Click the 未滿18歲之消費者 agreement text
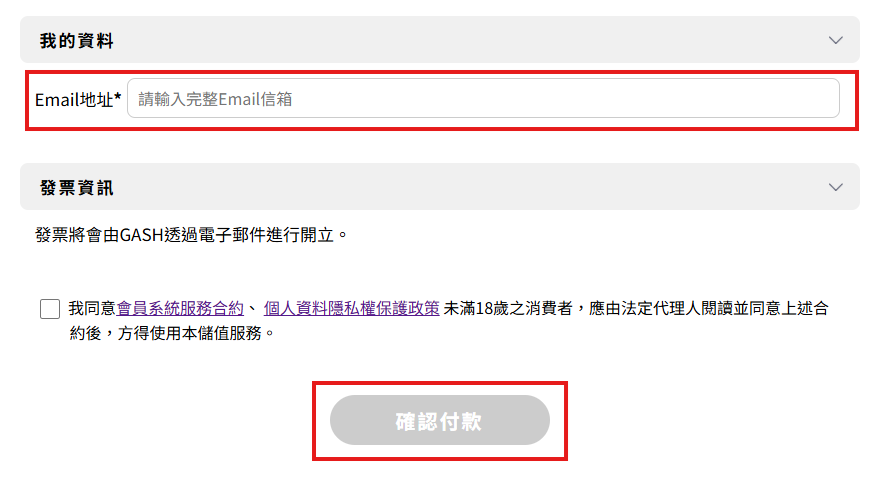This screenshot has width=890, height=483. (508, 308)
